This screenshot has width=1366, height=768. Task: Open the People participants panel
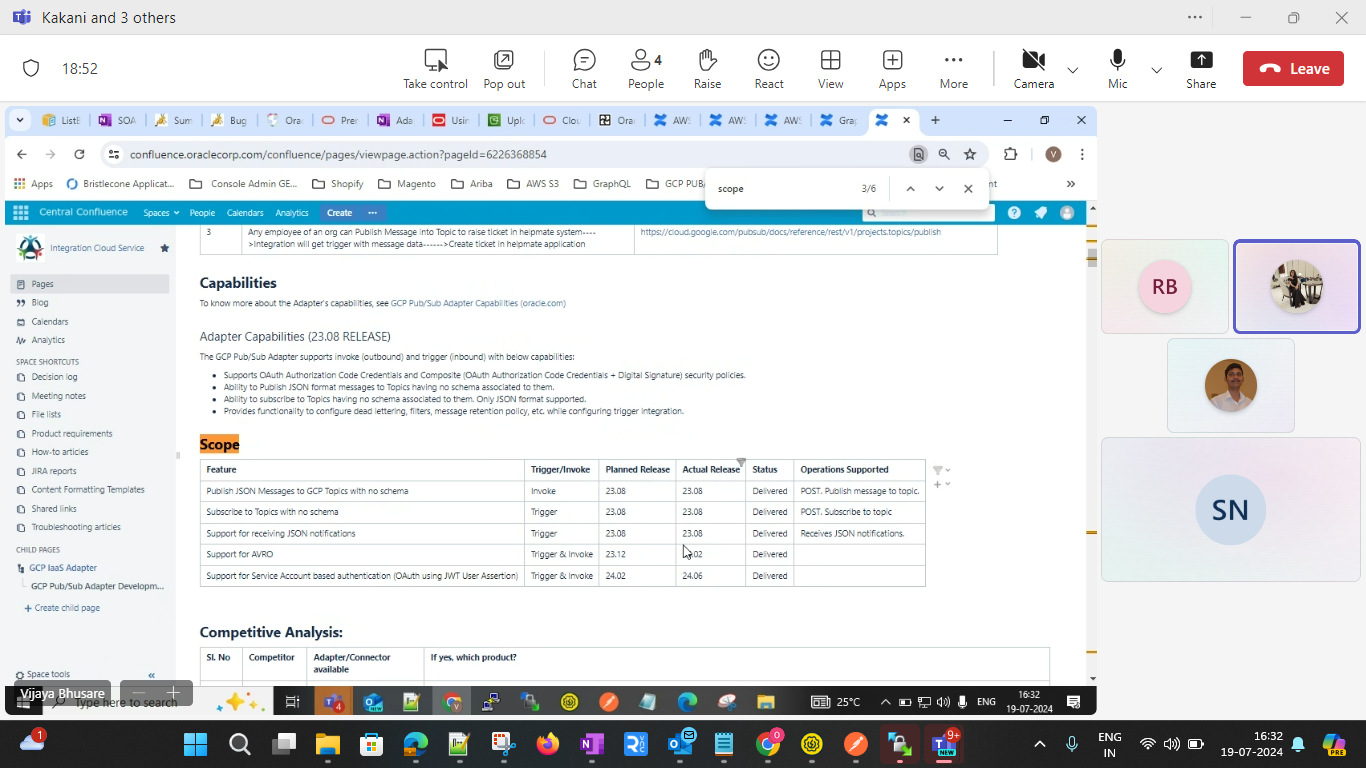click(x=645, y=69)
